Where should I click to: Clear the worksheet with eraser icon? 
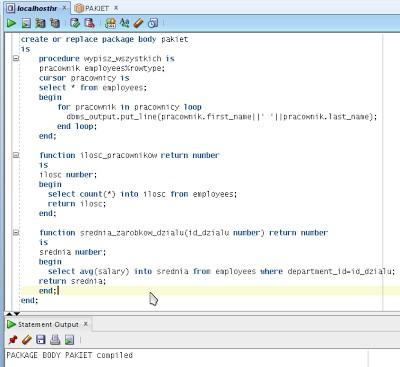(138, 23)
